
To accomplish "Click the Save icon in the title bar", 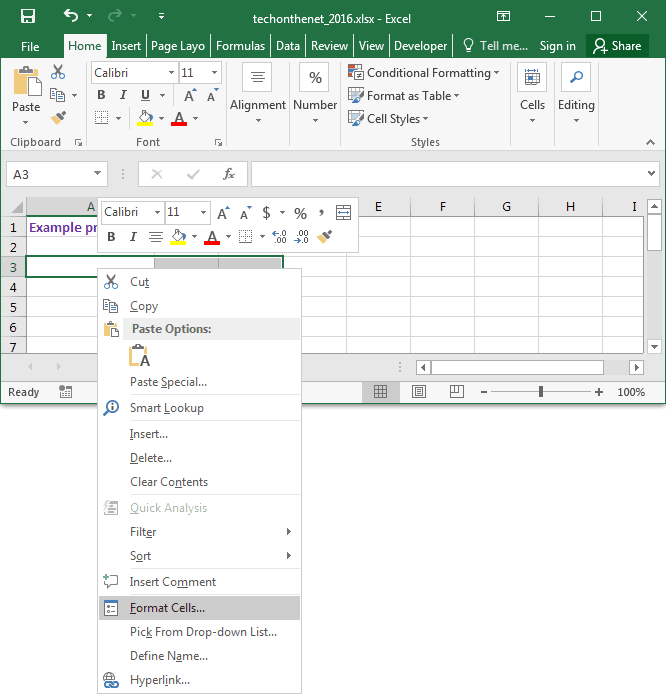I will click(x=28, y=17).
